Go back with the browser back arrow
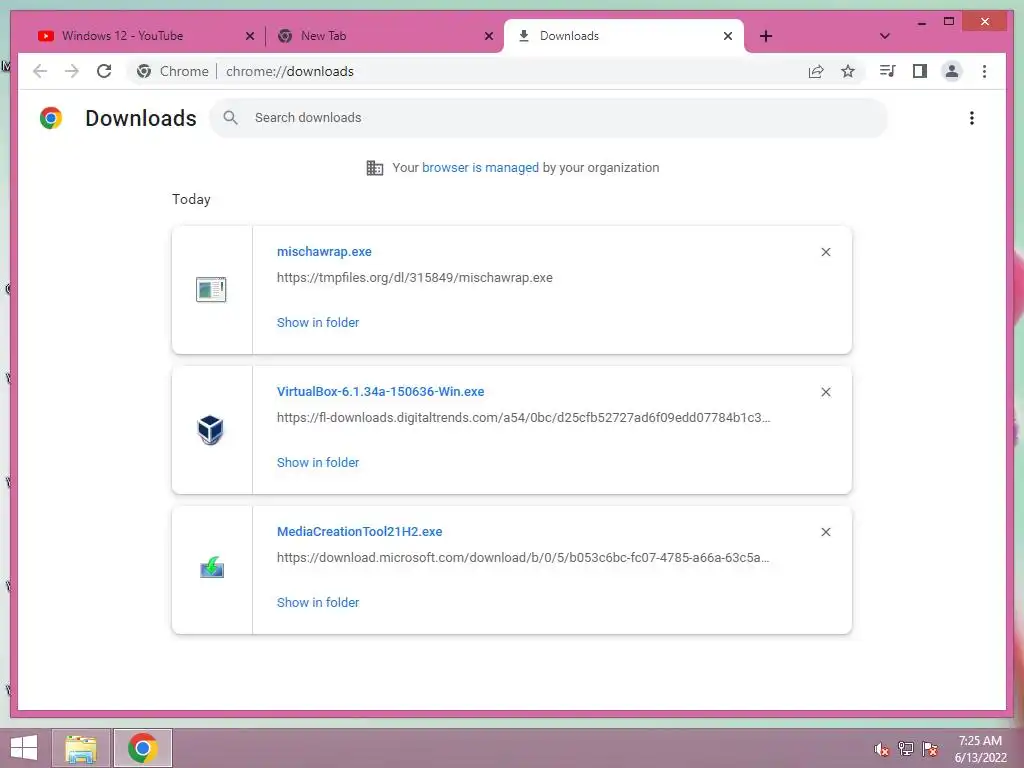 40,71
